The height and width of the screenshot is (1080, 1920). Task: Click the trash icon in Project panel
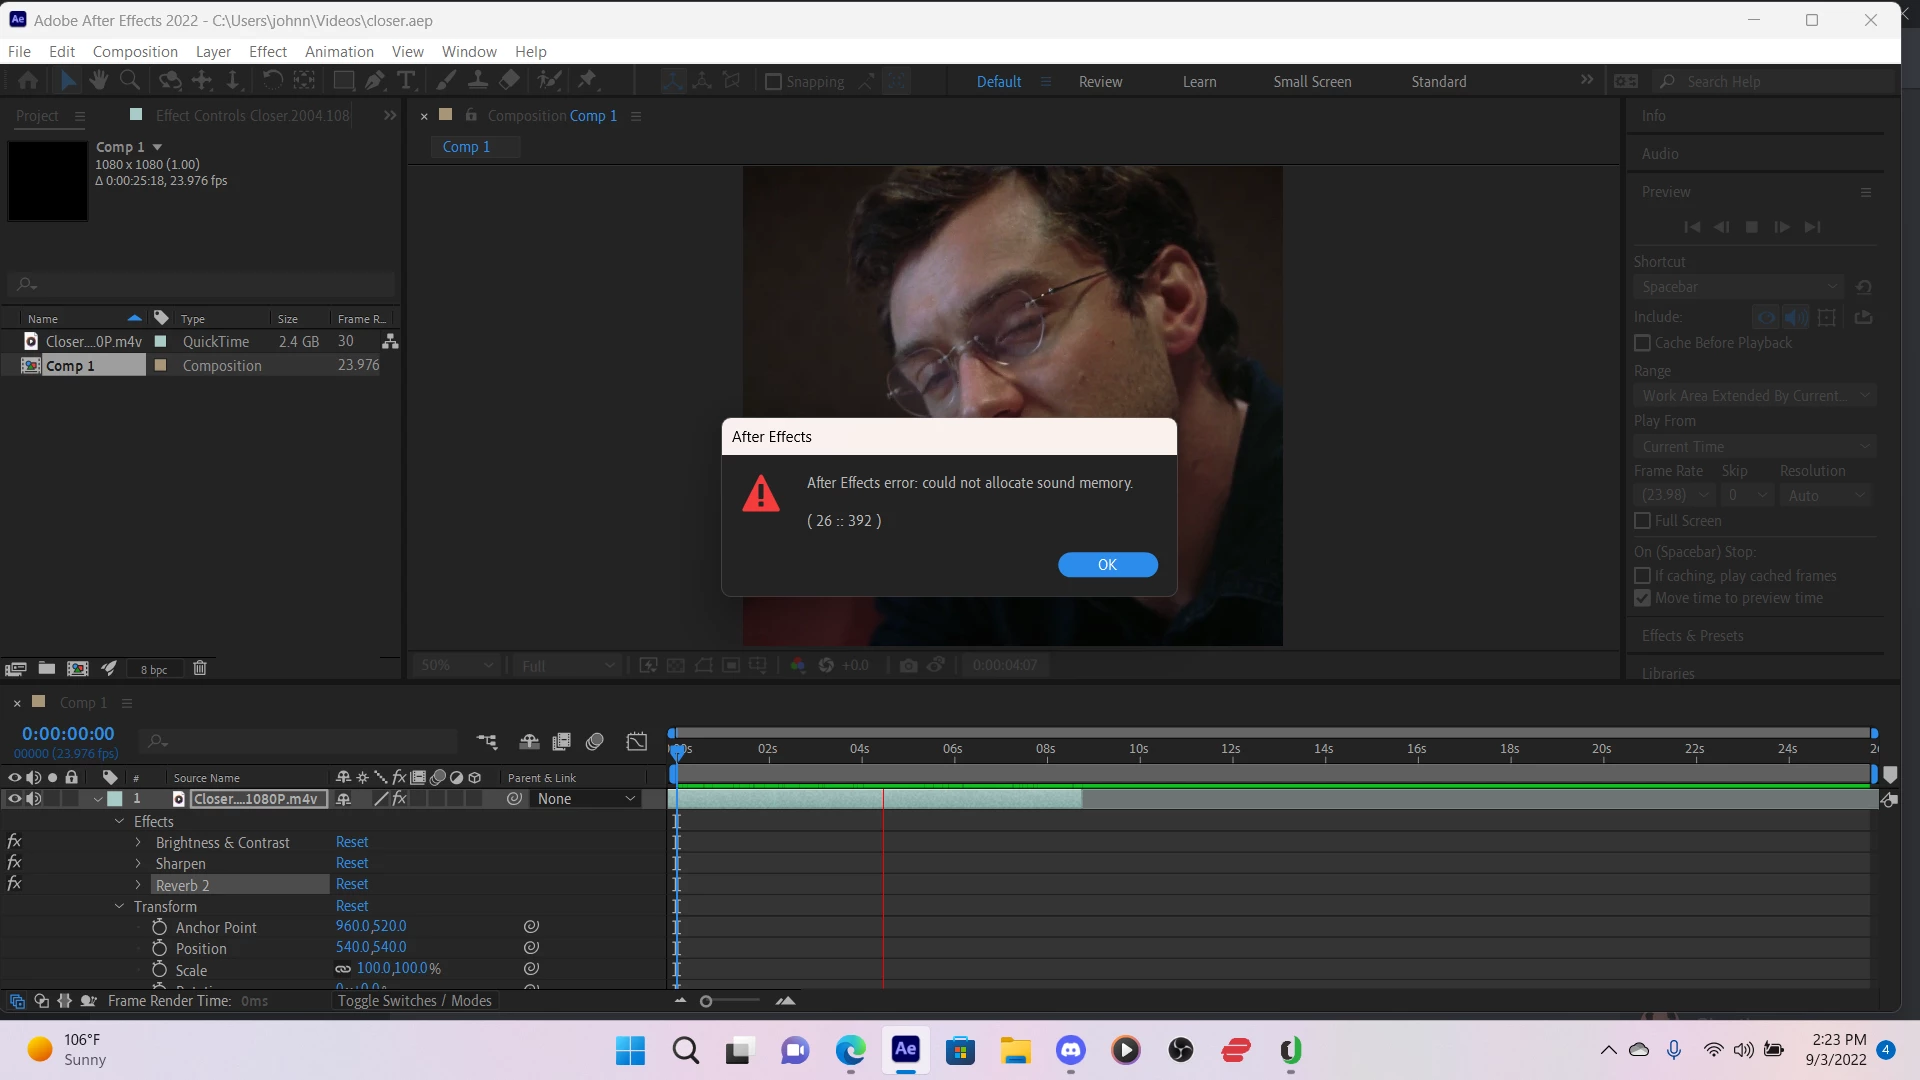tap(200, 668)
